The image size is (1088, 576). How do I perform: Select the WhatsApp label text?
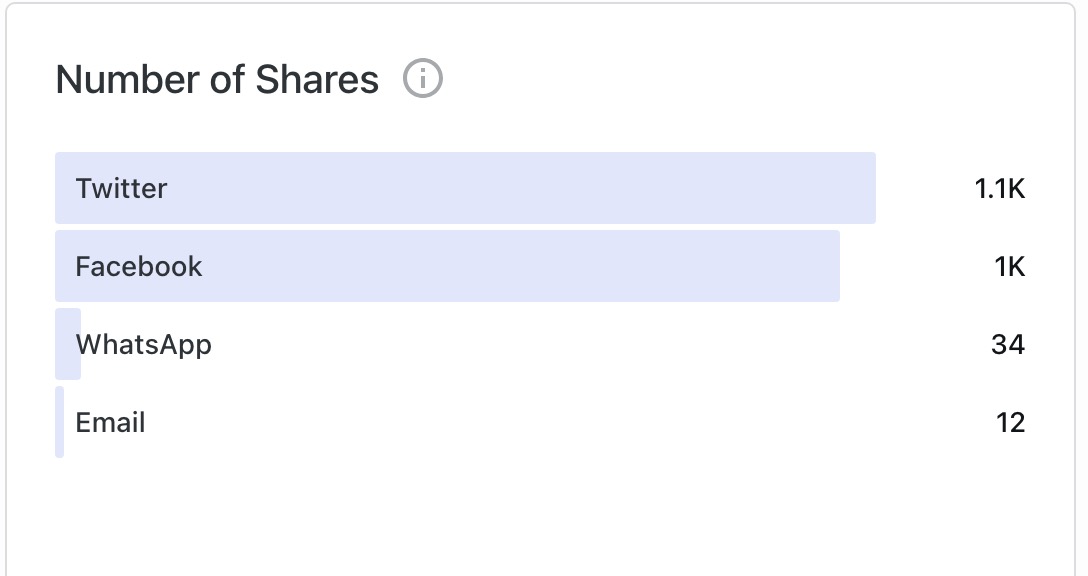[x=144, y=345]
